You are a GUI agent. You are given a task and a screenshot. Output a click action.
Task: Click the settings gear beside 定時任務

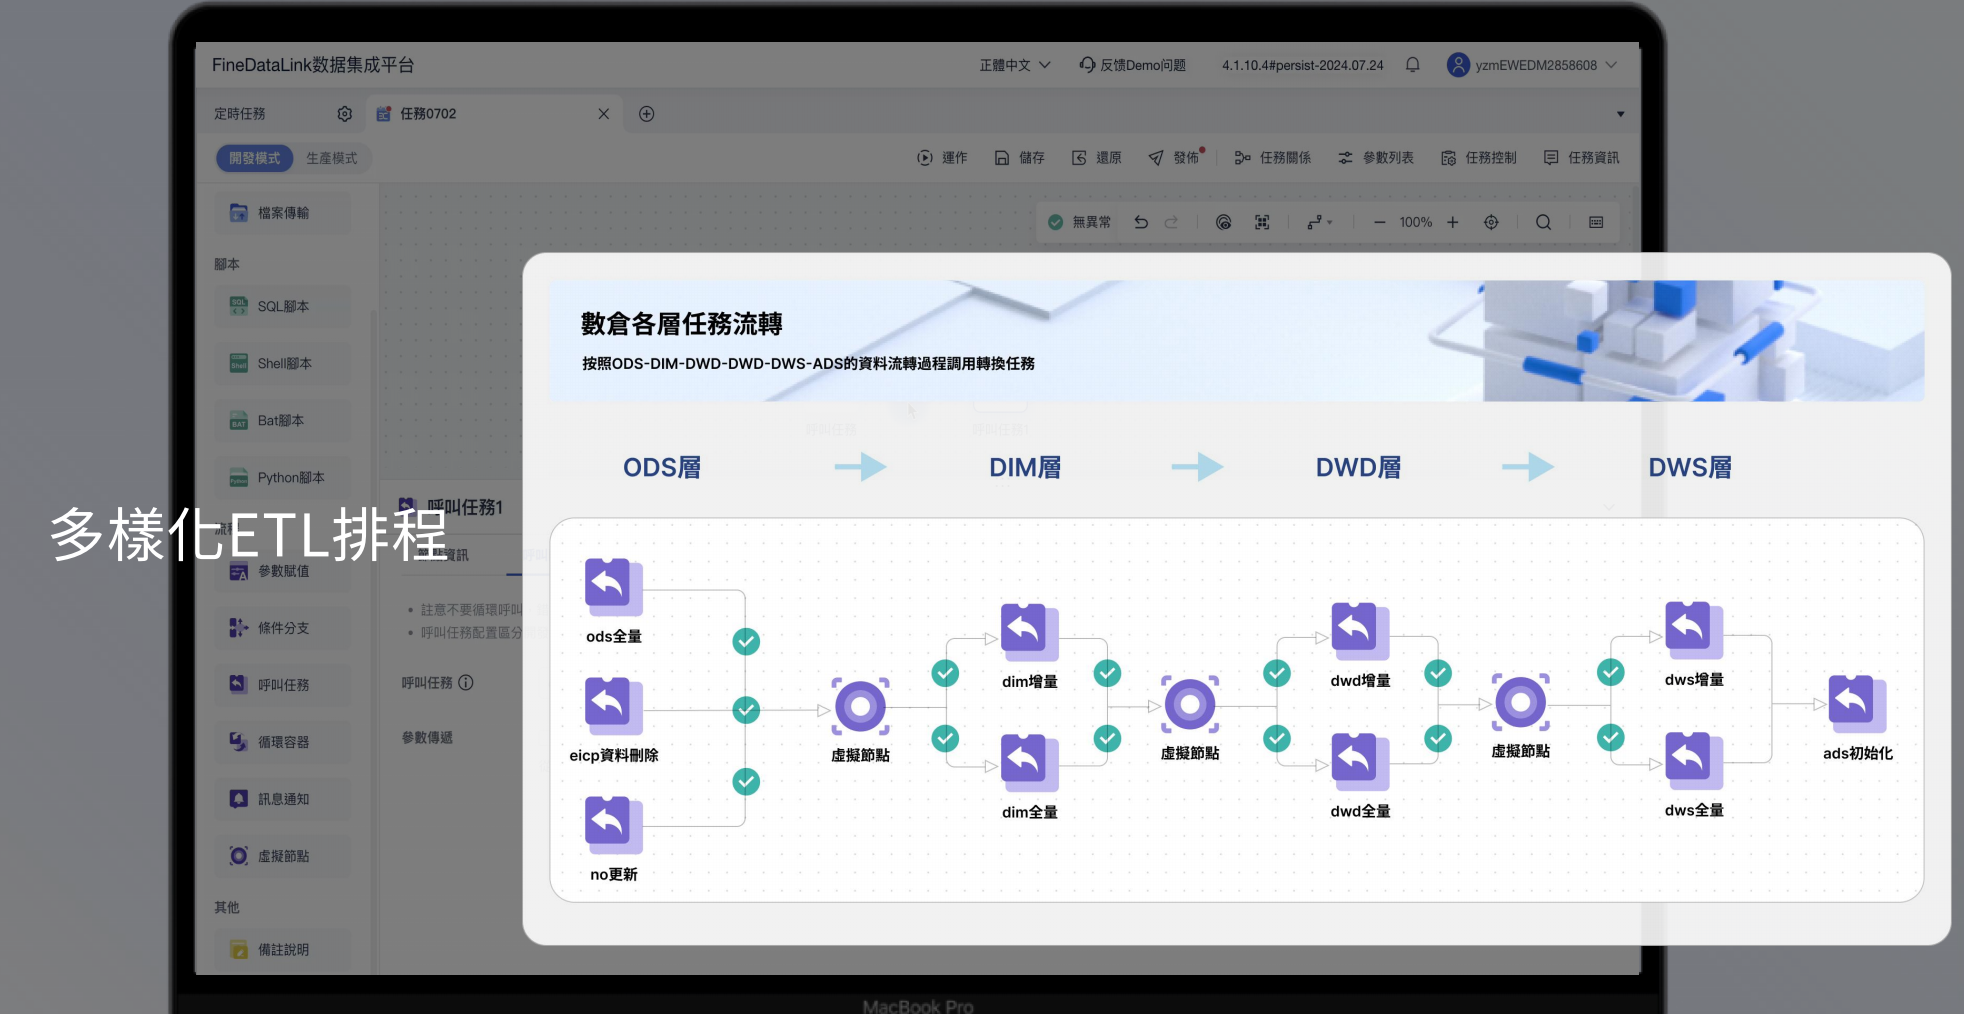pyautogui.click(x=345, y=114)
